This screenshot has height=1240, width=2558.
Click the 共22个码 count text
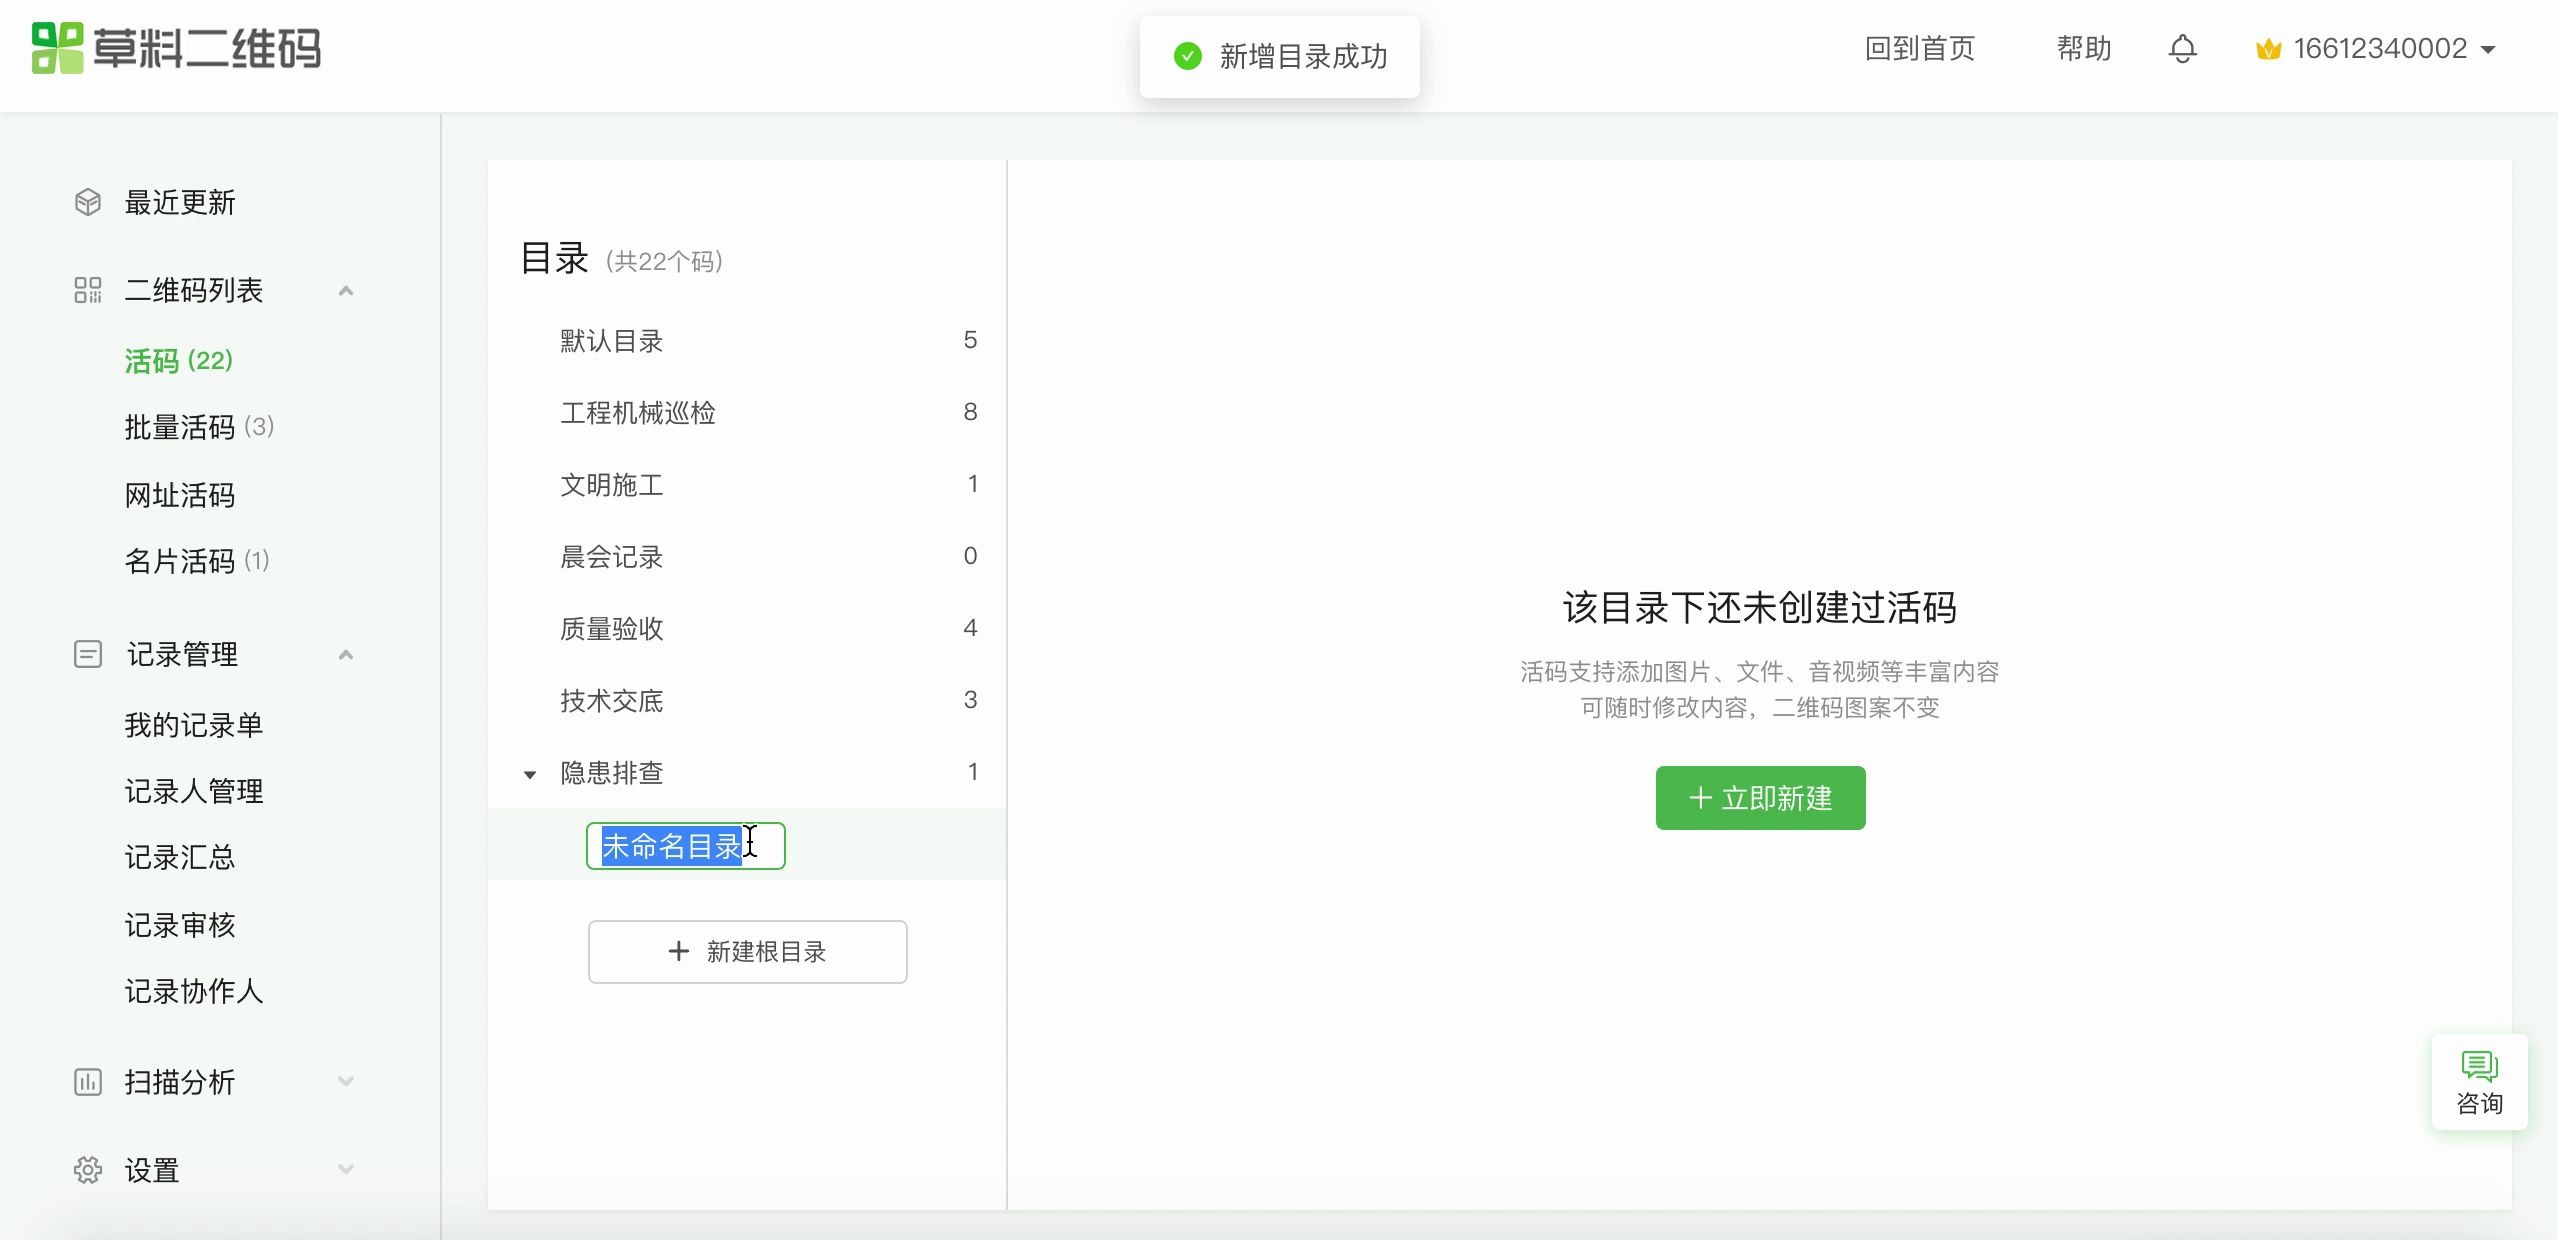coord(664,262)
